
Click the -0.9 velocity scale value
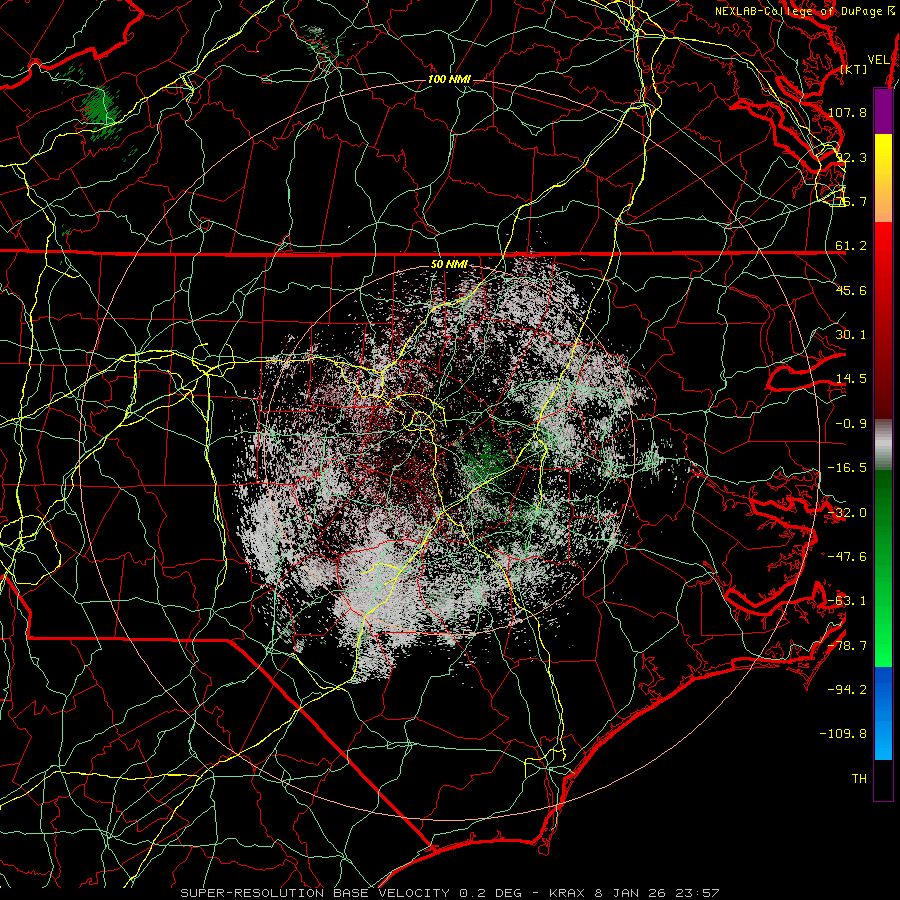click(851, 424)
